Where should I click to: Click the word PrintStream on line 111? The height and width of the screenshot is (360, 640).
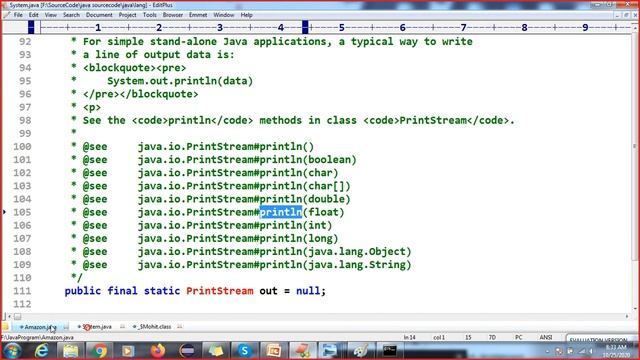(x=220, y=291)
